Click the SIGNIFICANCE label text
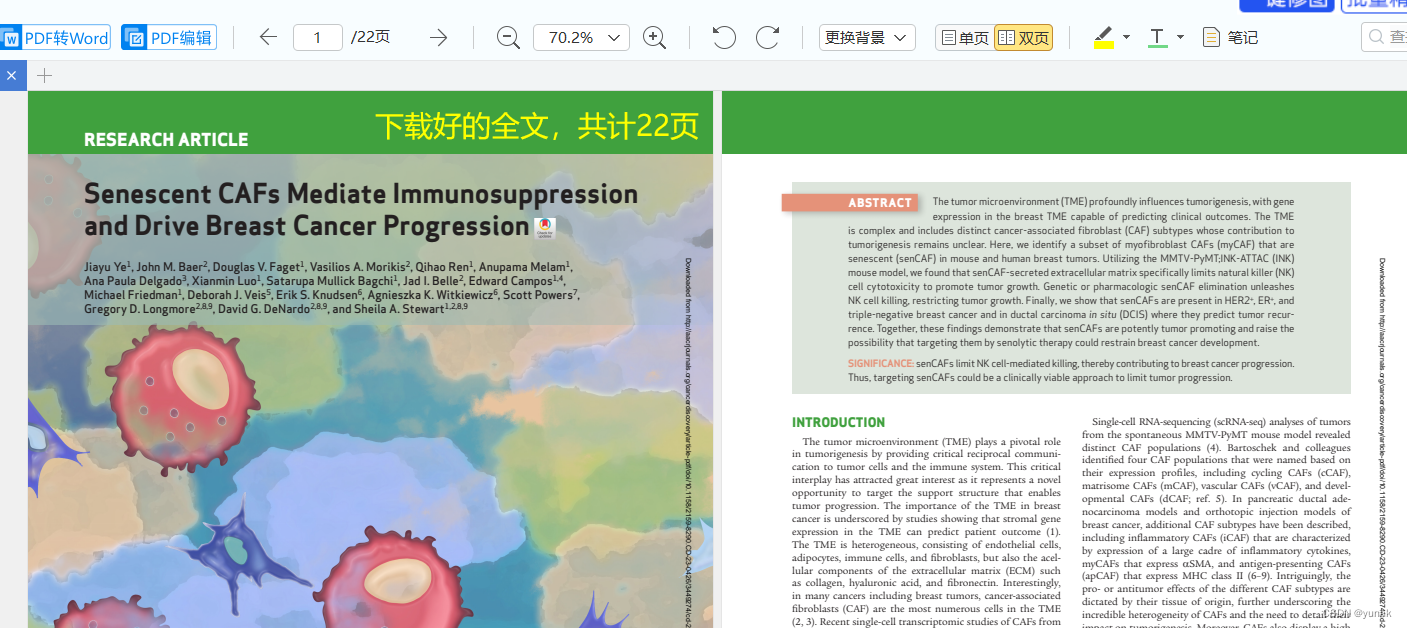Screen dimensions: 1407x628 [880, 364]
